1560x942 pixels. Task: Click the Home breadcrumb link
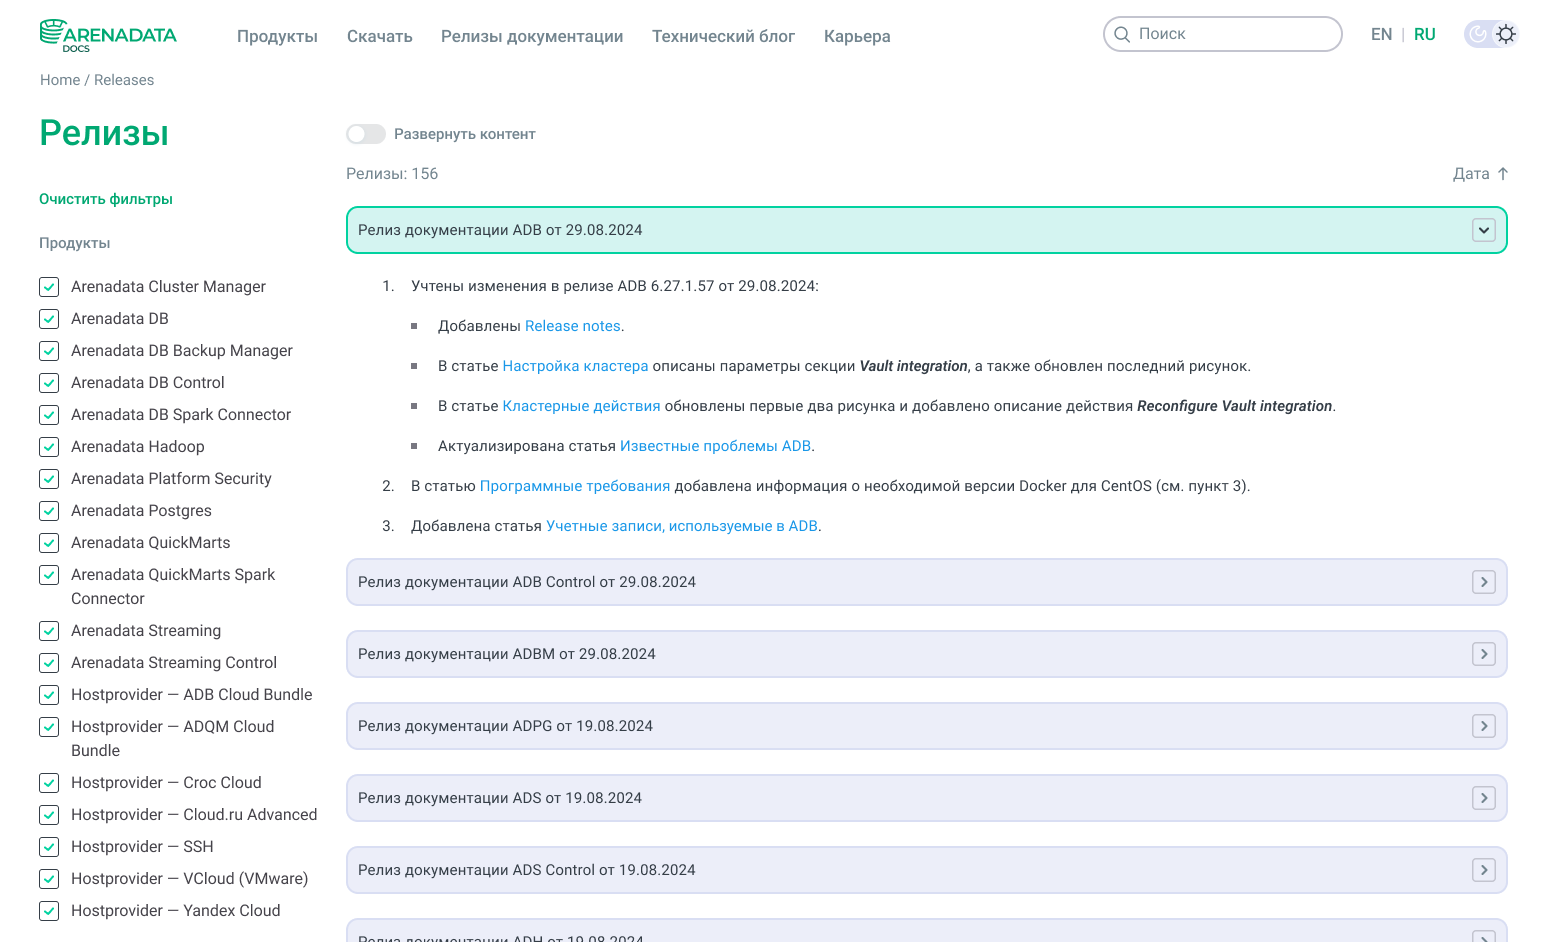[60, 80]
